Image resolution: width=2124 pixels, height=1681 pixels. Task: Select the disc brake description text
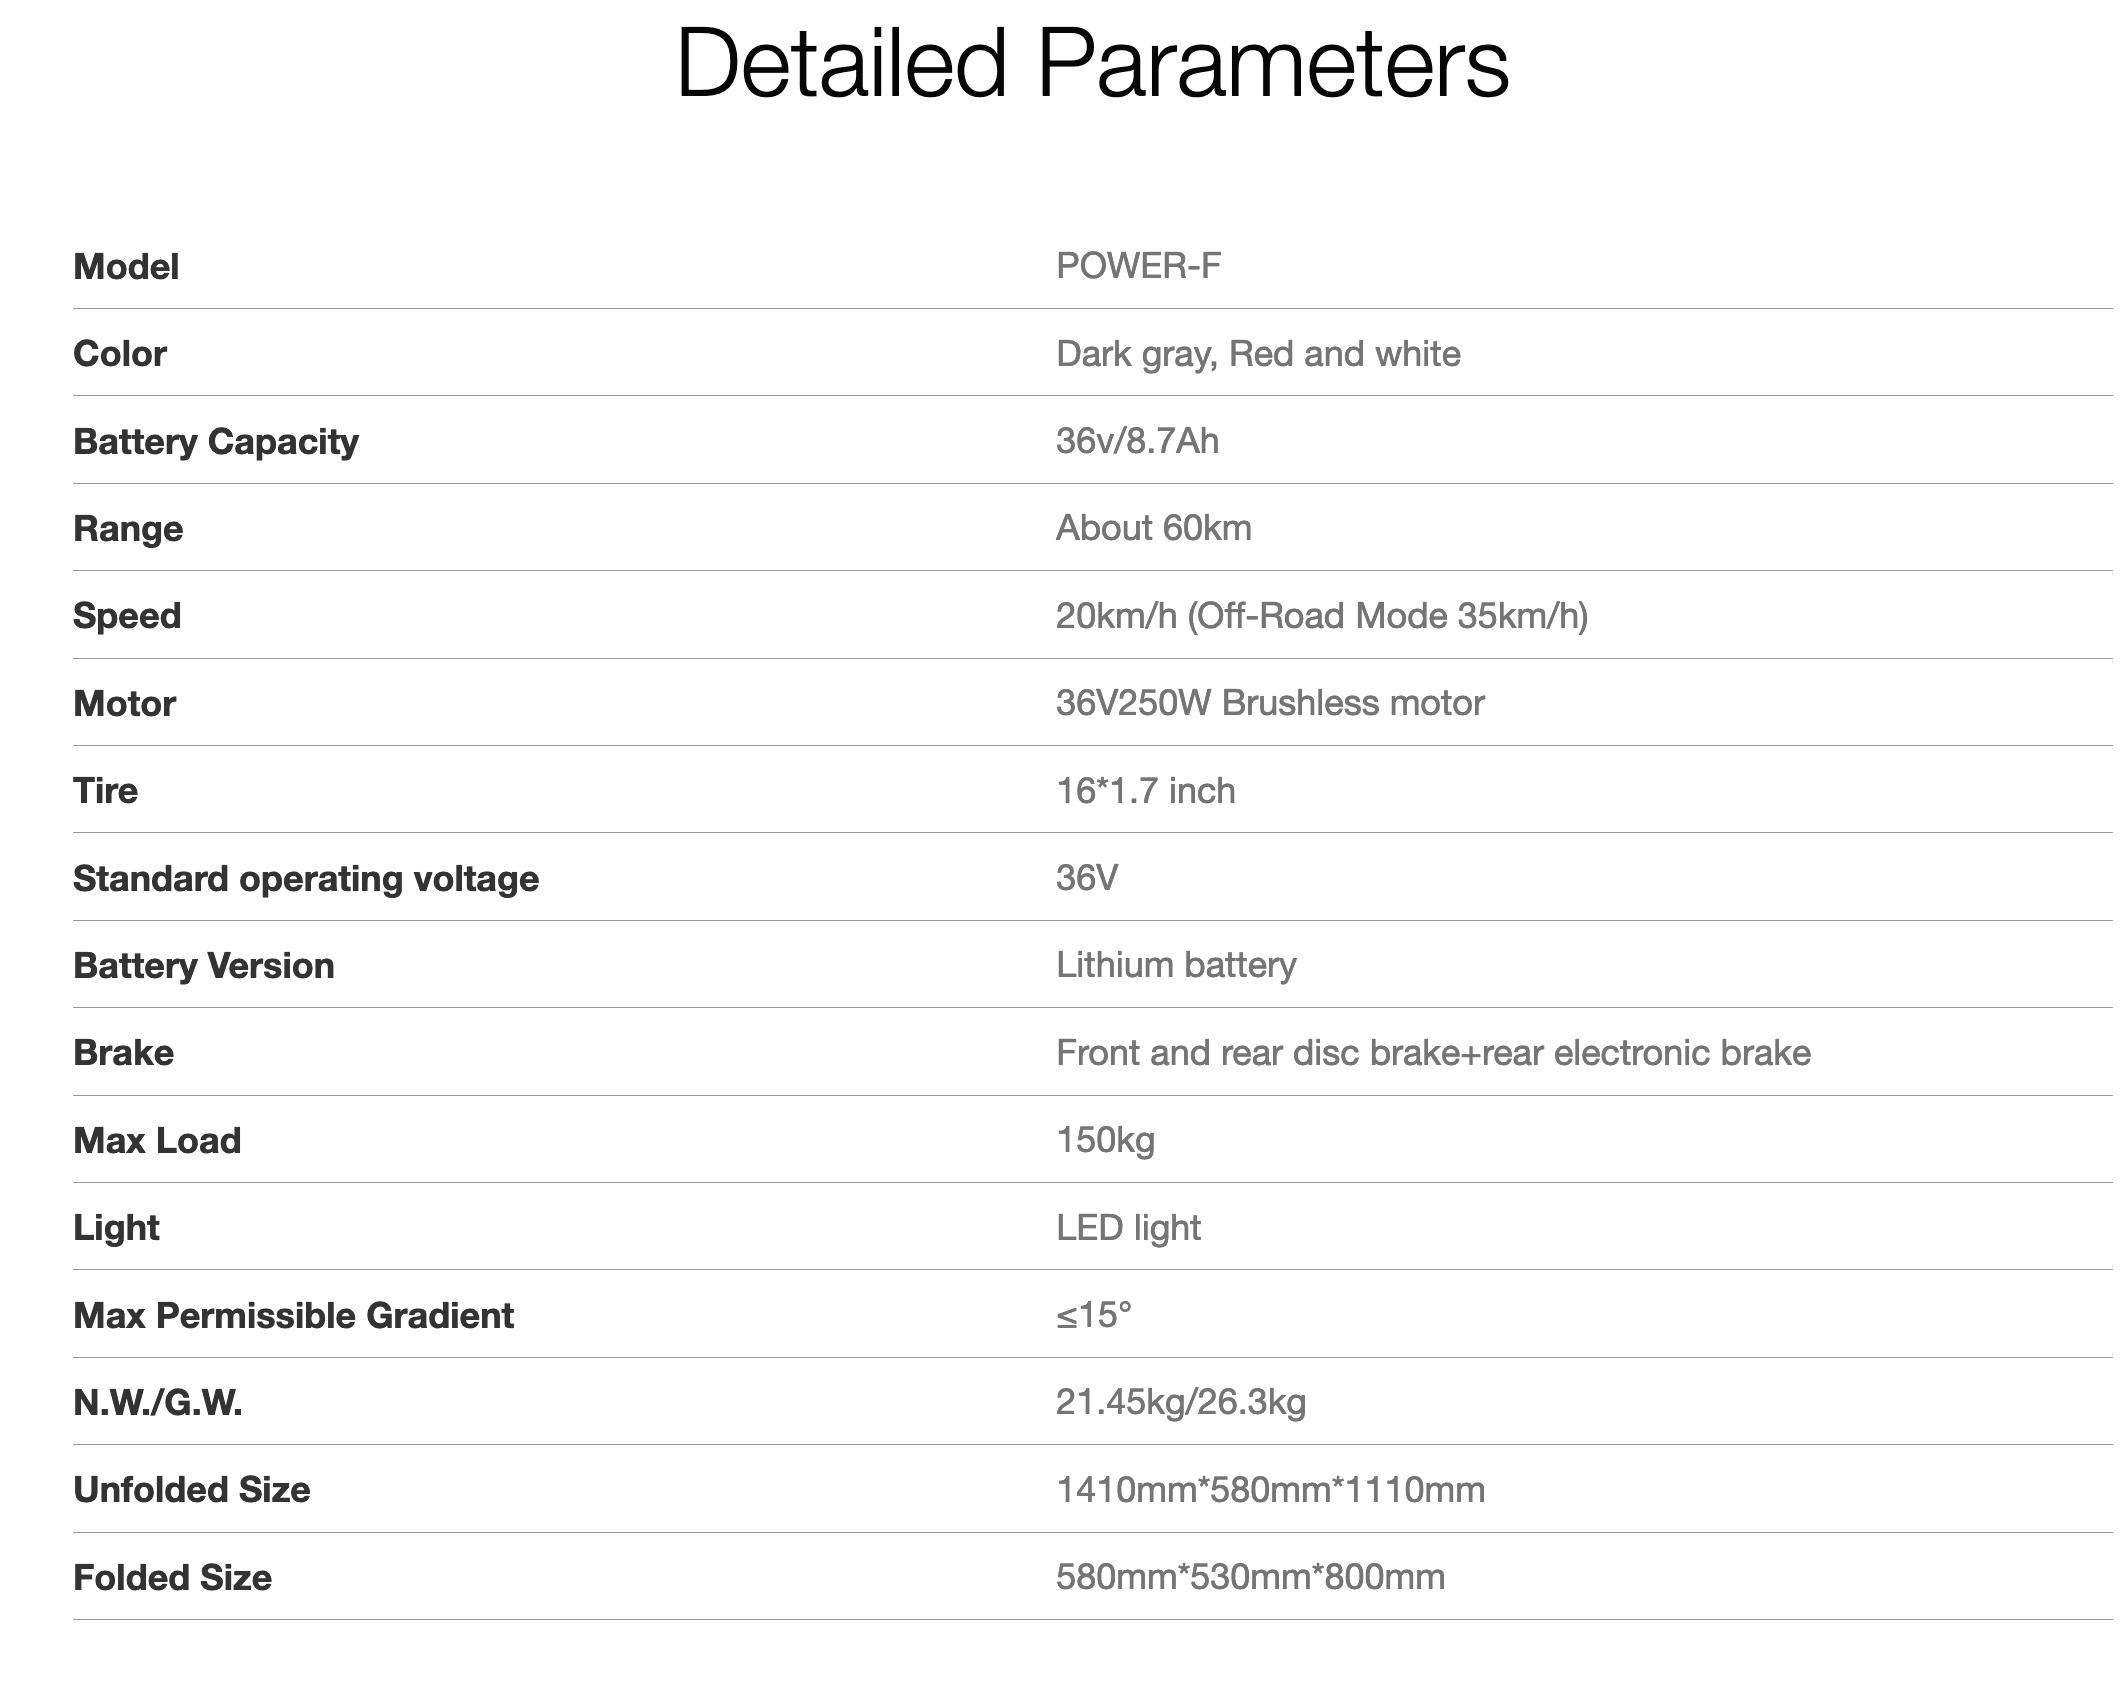pos(1432,1053)
